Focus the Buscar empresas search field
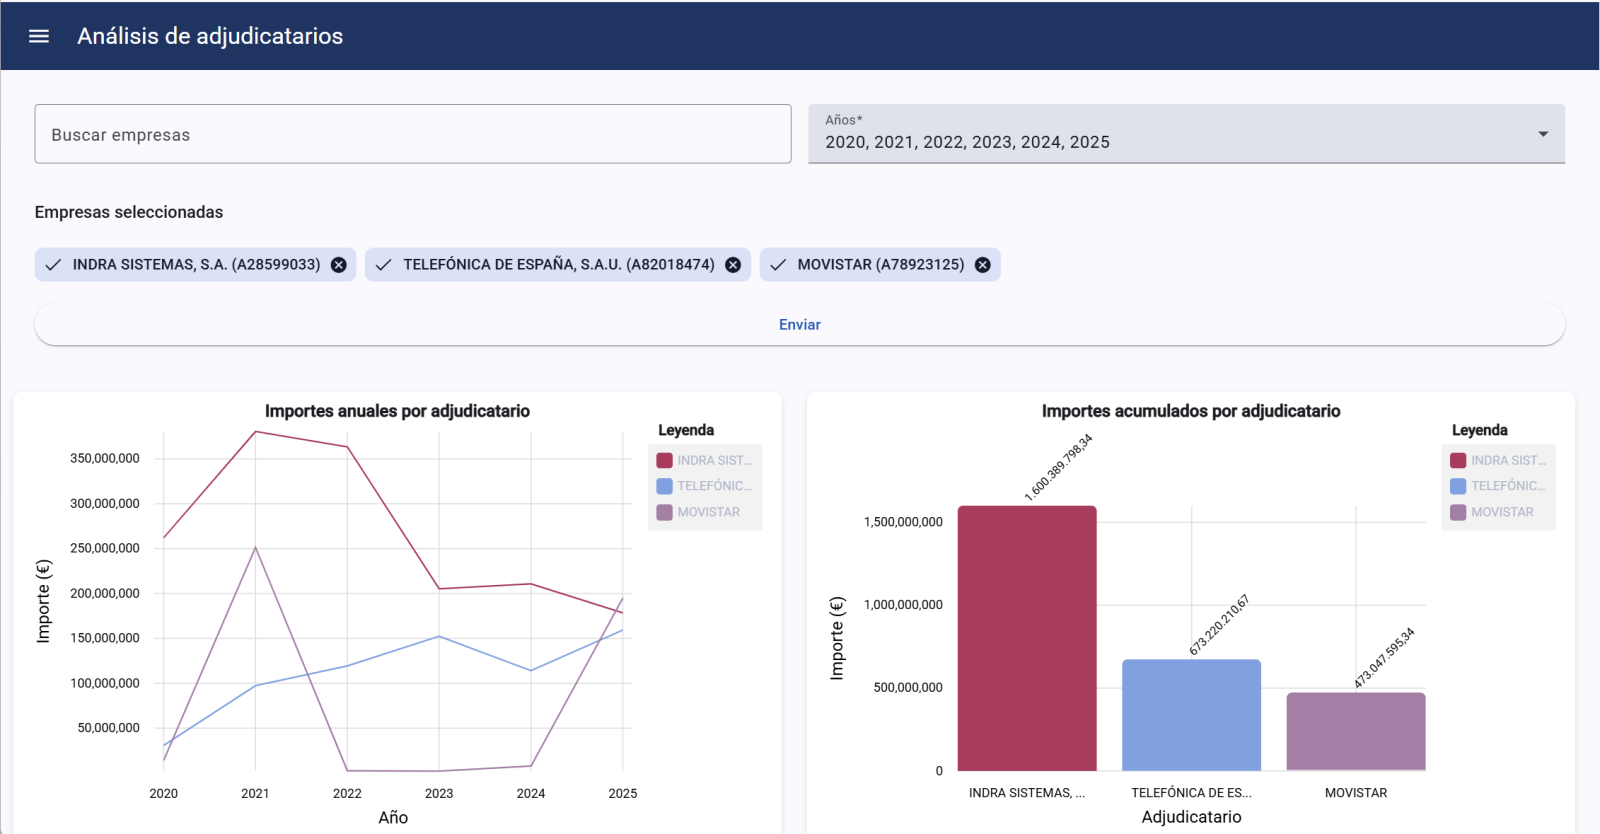The image size is (1600, 834). click(x=412, y=134)
